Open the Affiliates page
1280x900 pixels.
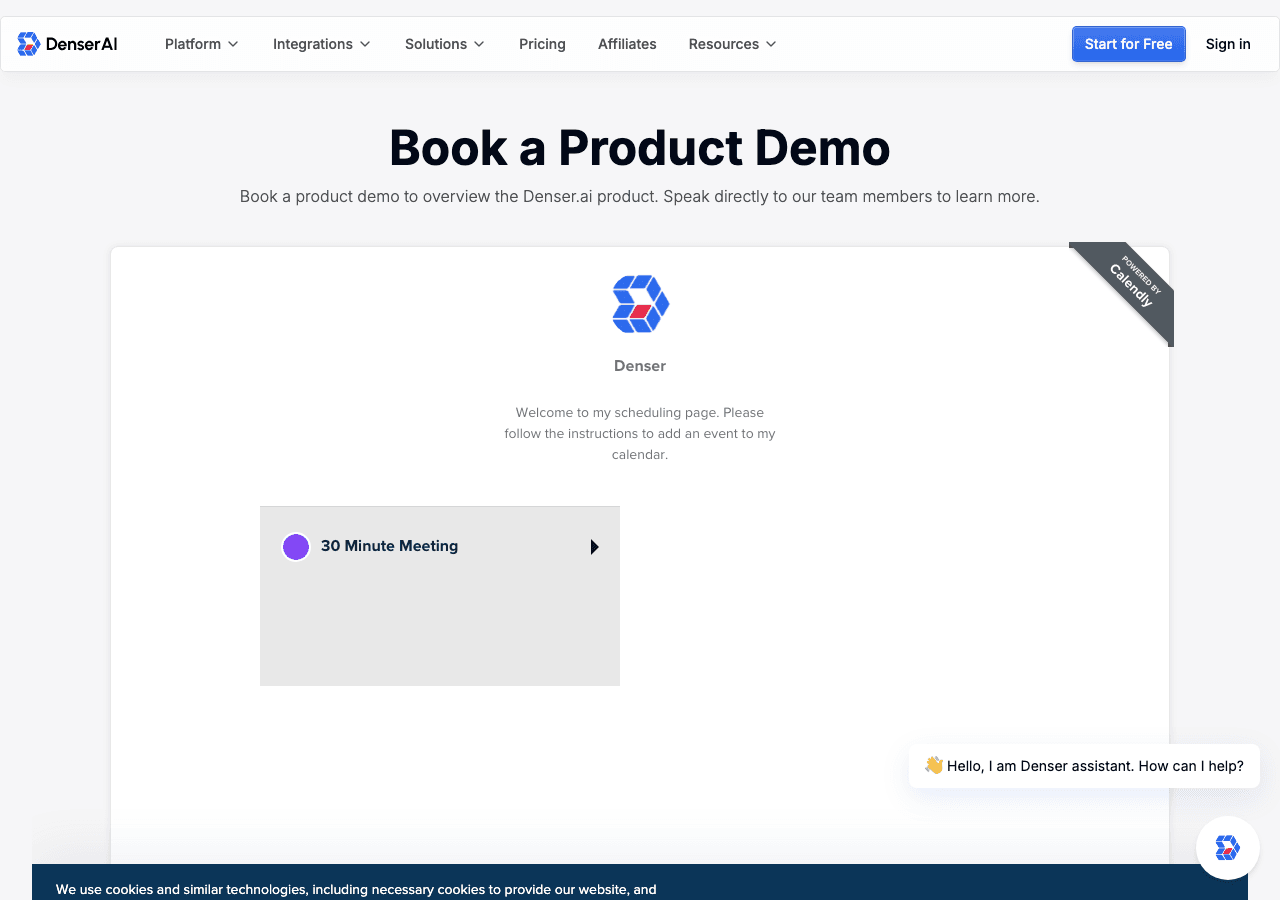pos(627,44)
